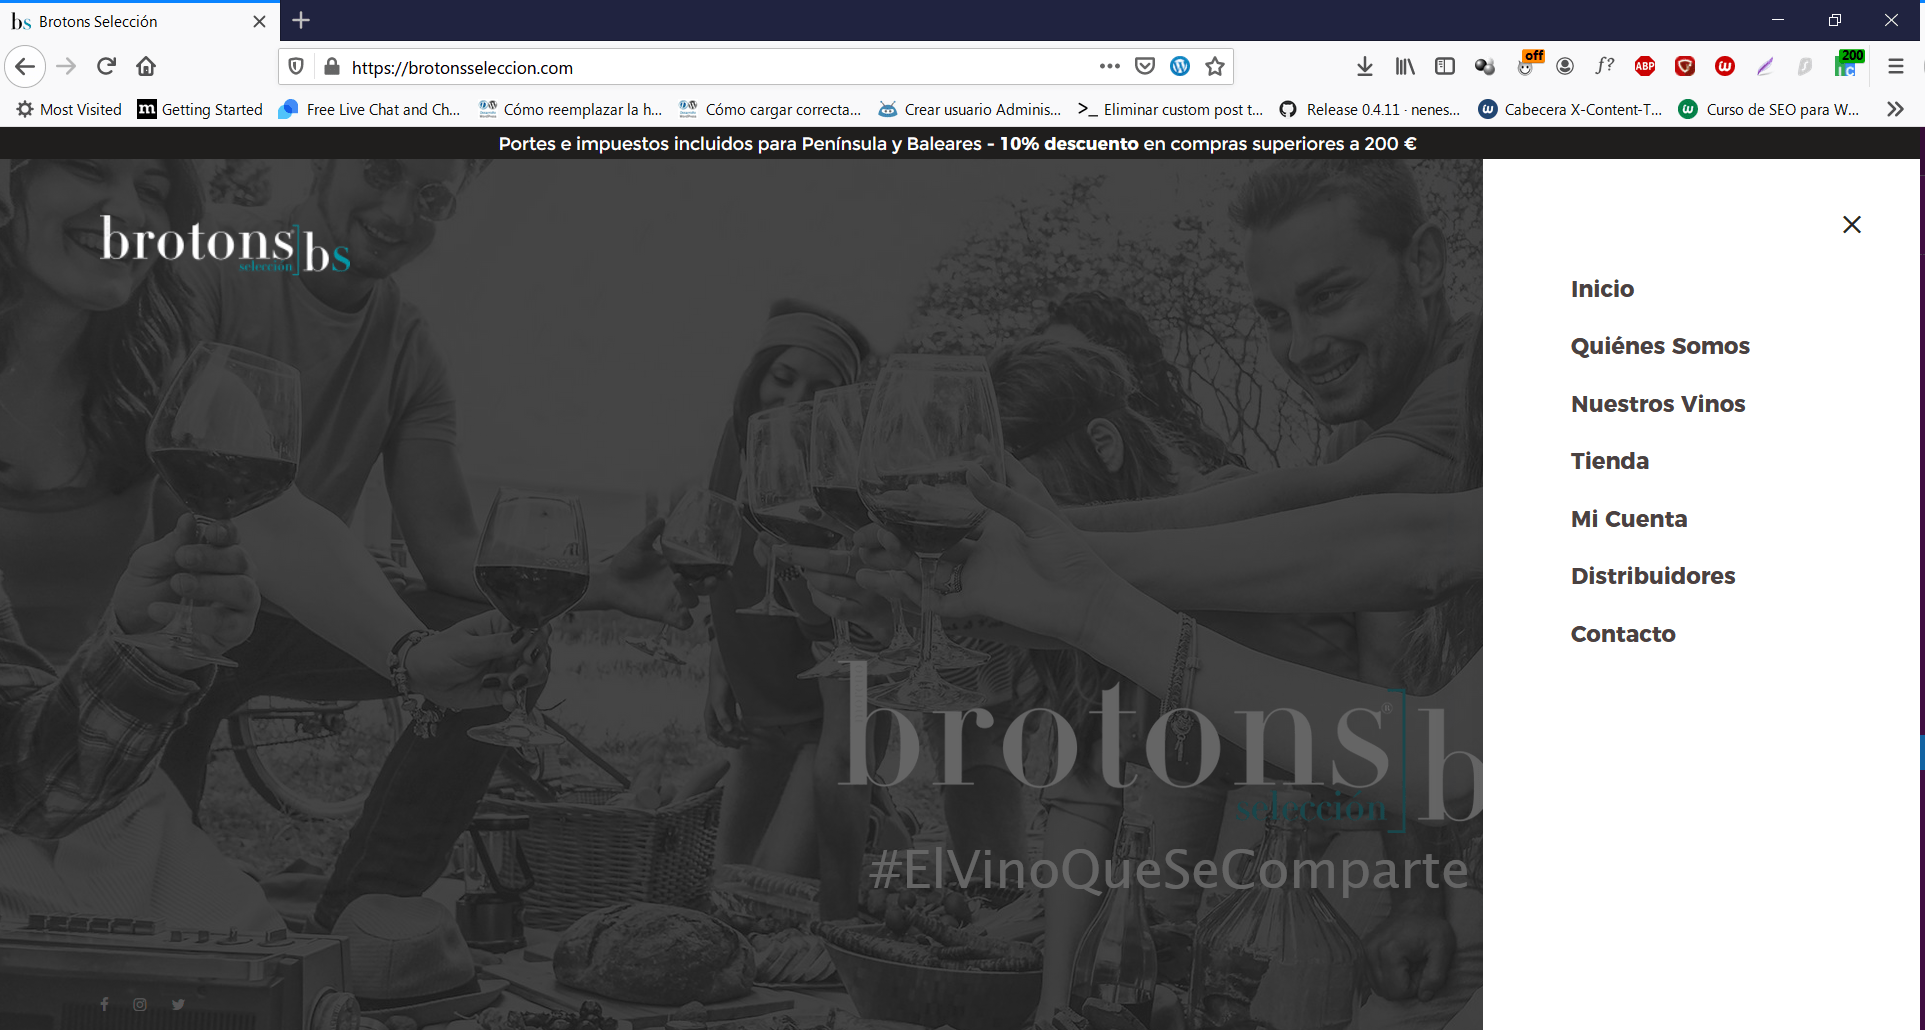Open the 200 status code extension
The height and width of the screenshot is (1030, 1925).
click(x=1848, y=64)
